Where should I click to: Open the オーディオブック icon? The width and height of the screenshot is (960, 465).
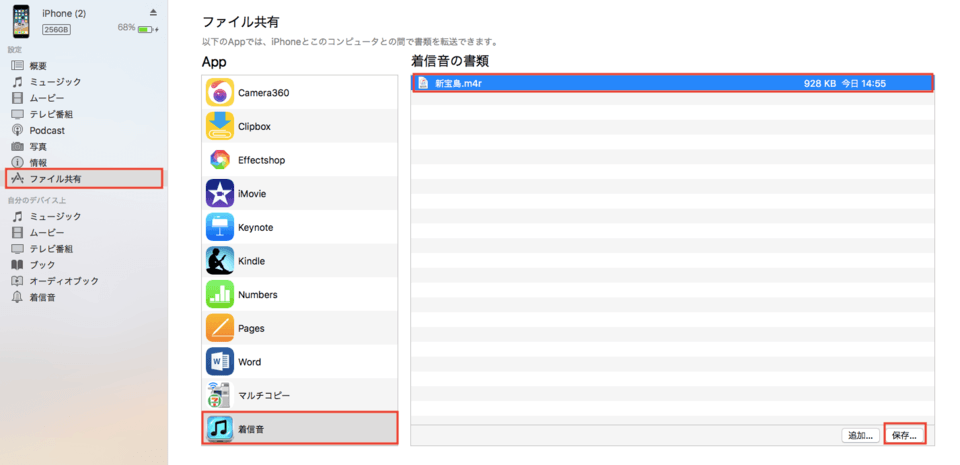(x=18, y=281)
